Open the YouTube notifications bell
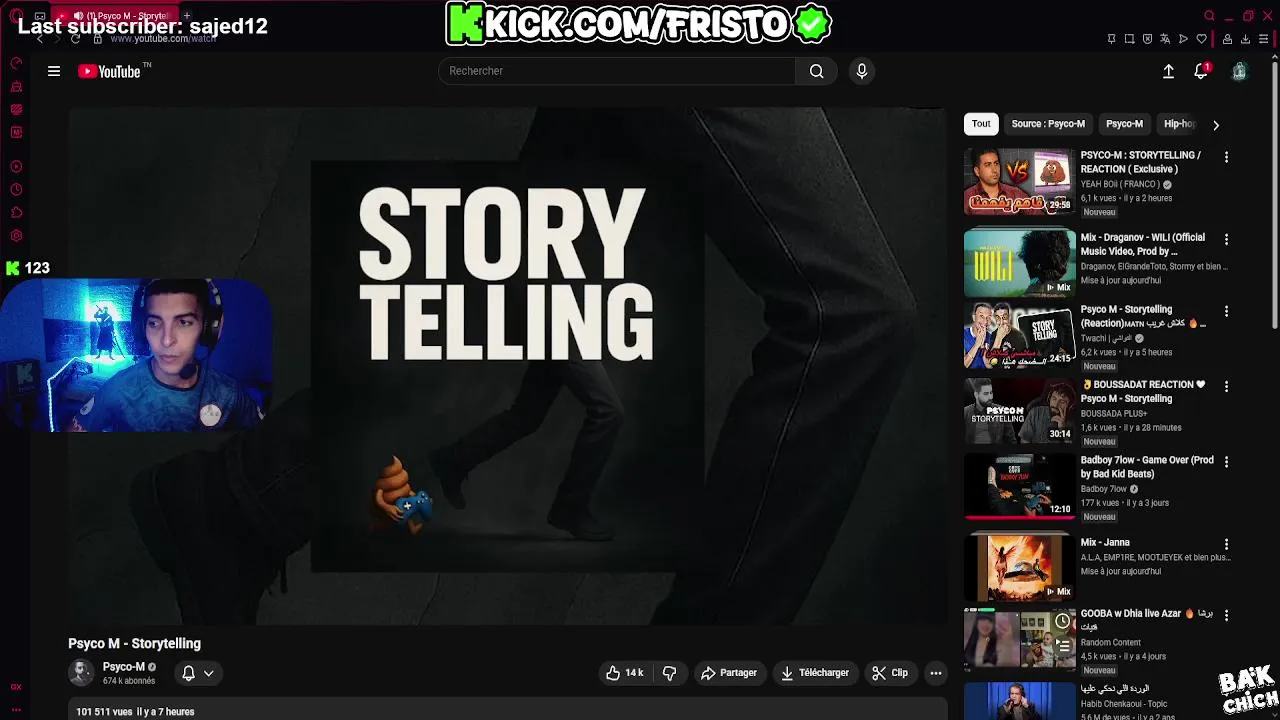Screen dimensions: 1280x720 point(1201,71)
